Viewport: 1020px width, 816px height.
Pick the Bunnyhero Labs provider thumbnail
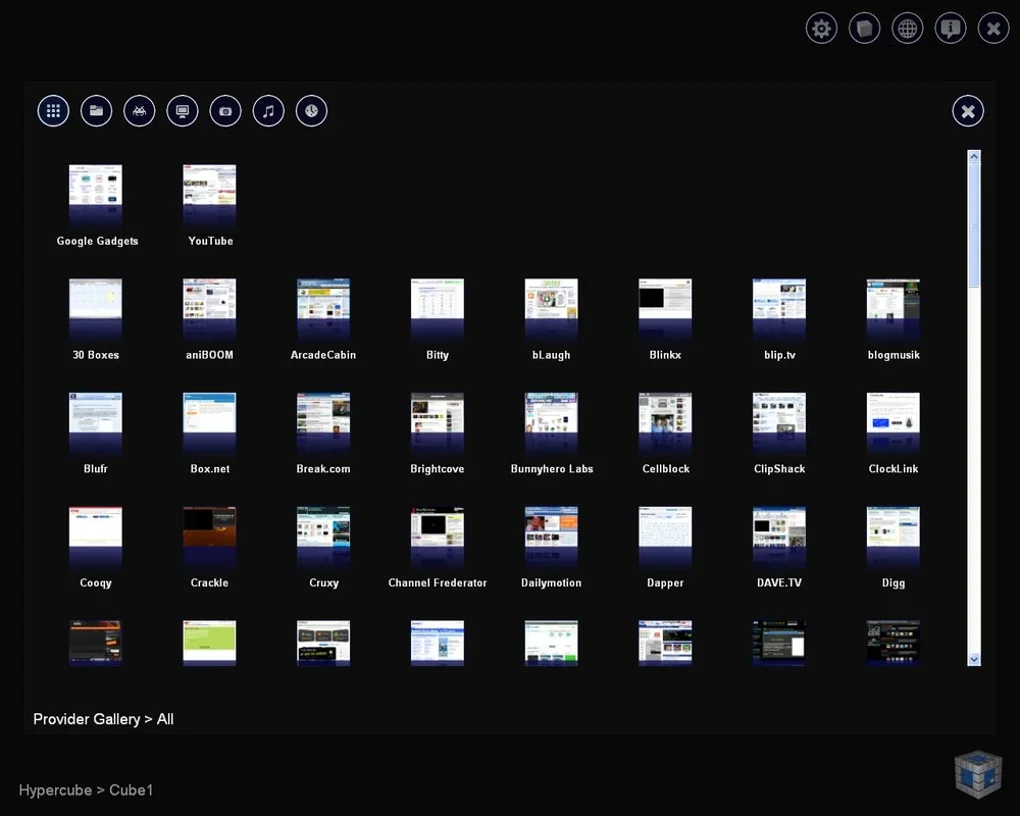551,422
